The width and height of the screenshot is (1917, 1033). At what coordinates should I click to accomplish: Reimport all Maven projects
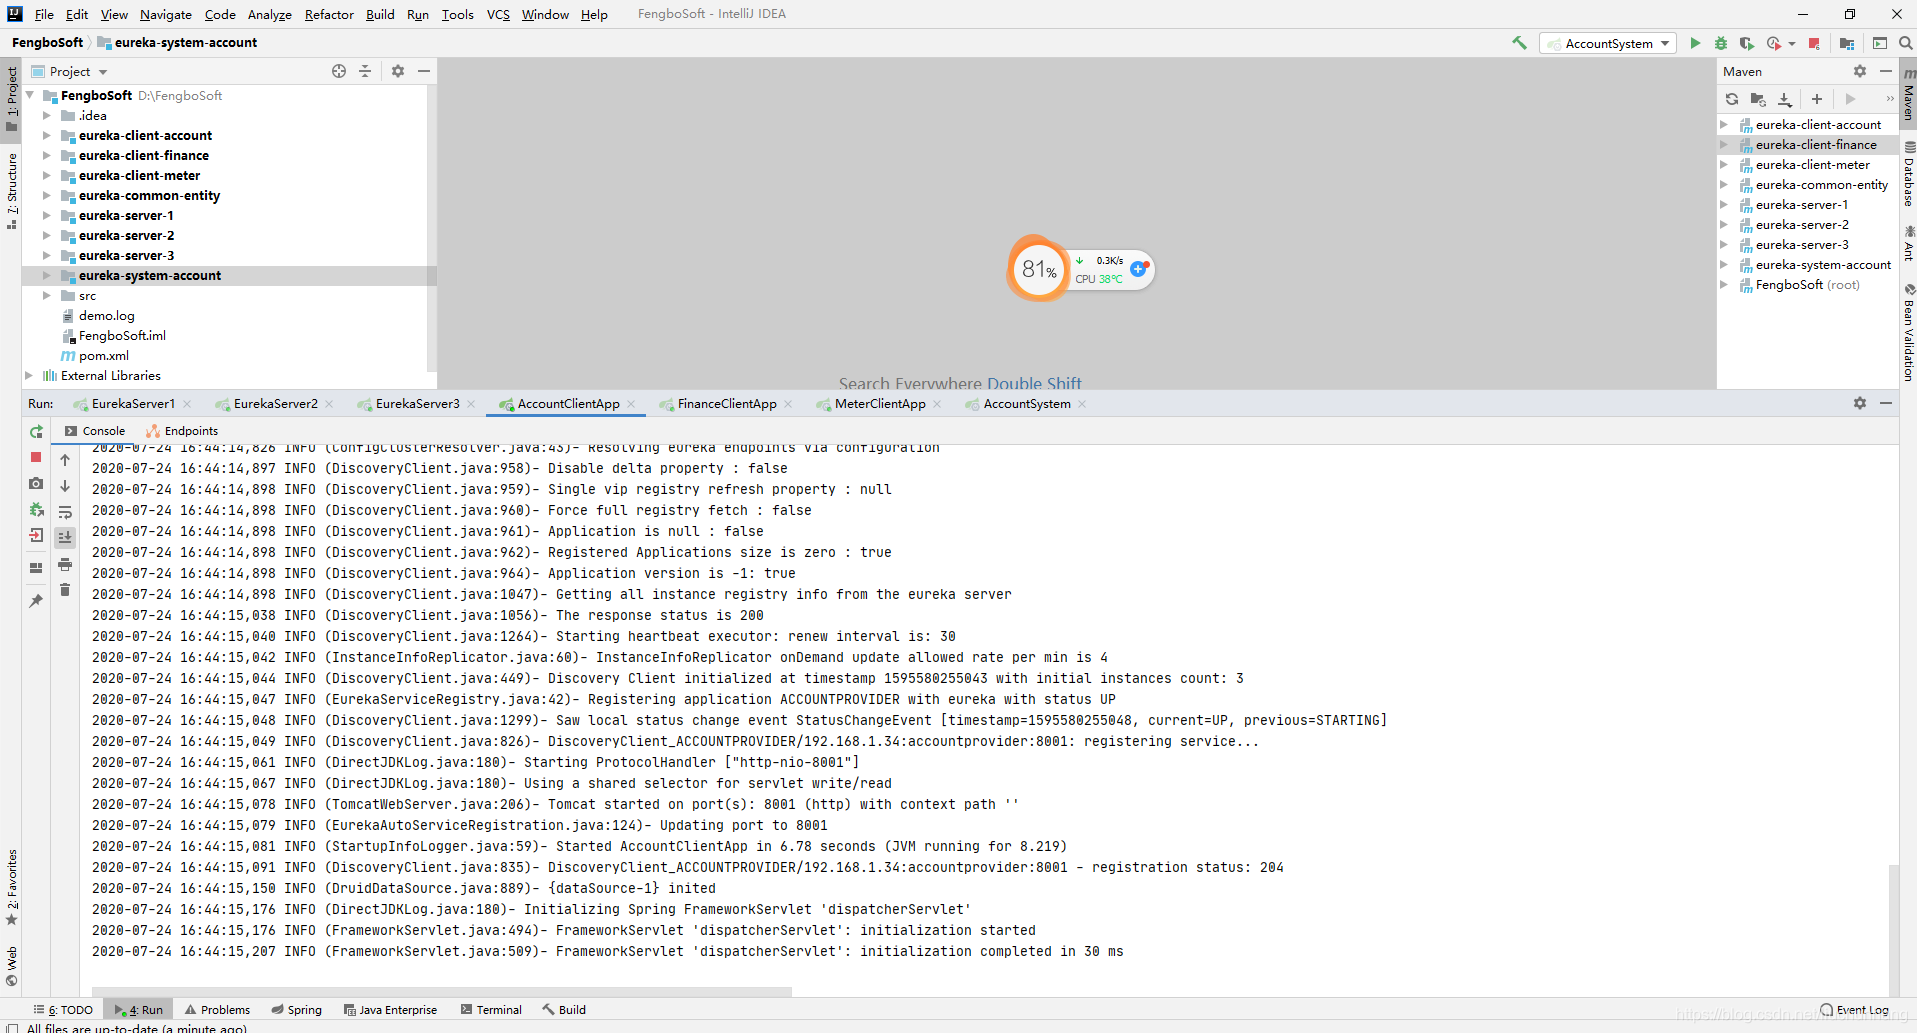pos(1732,99)
